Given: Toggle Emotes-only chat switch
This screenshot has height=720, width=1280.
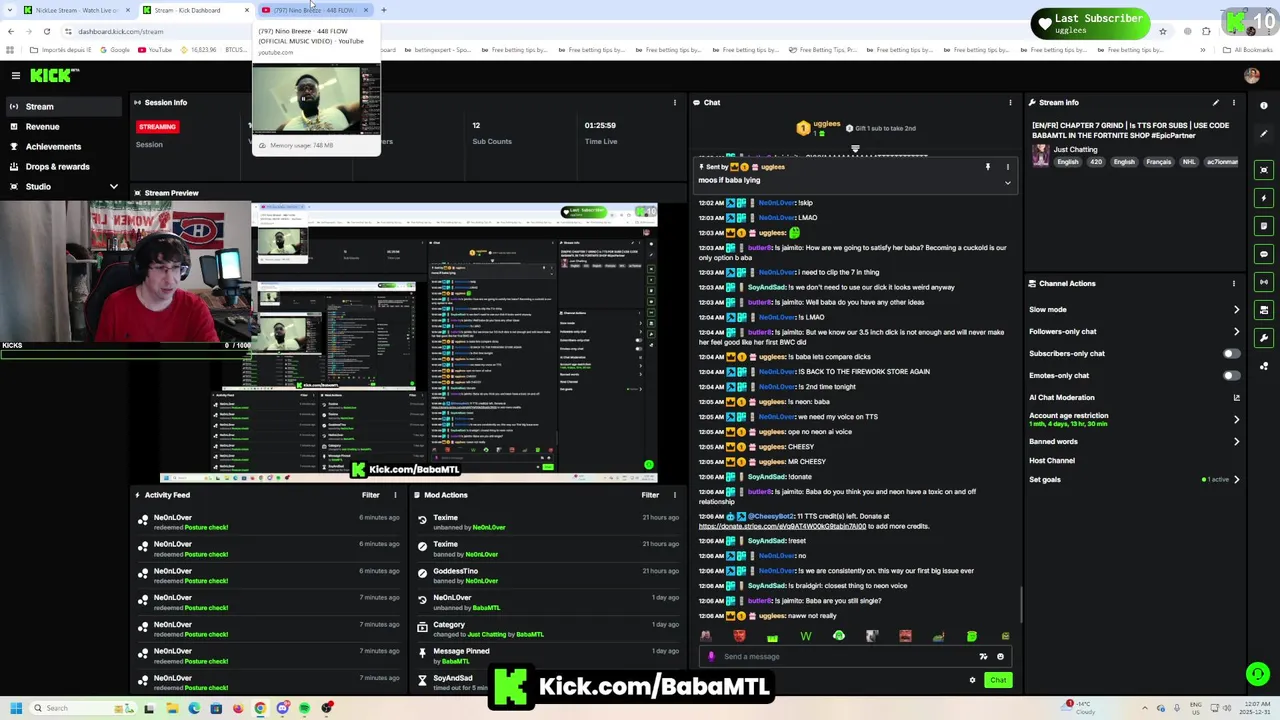Looking at the screenshot, I should (x=1231, y=375).
